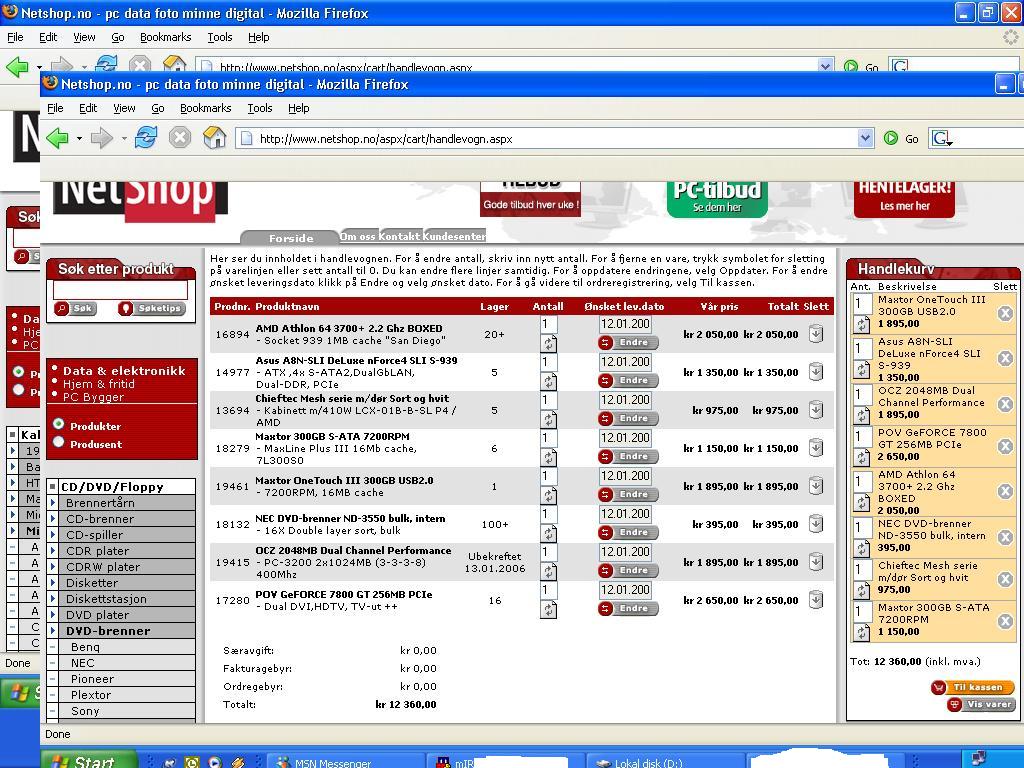Update quantity icon for AMD Athlon row
This screenshot has width=1024, height=768.
click(x=549, y=344)
